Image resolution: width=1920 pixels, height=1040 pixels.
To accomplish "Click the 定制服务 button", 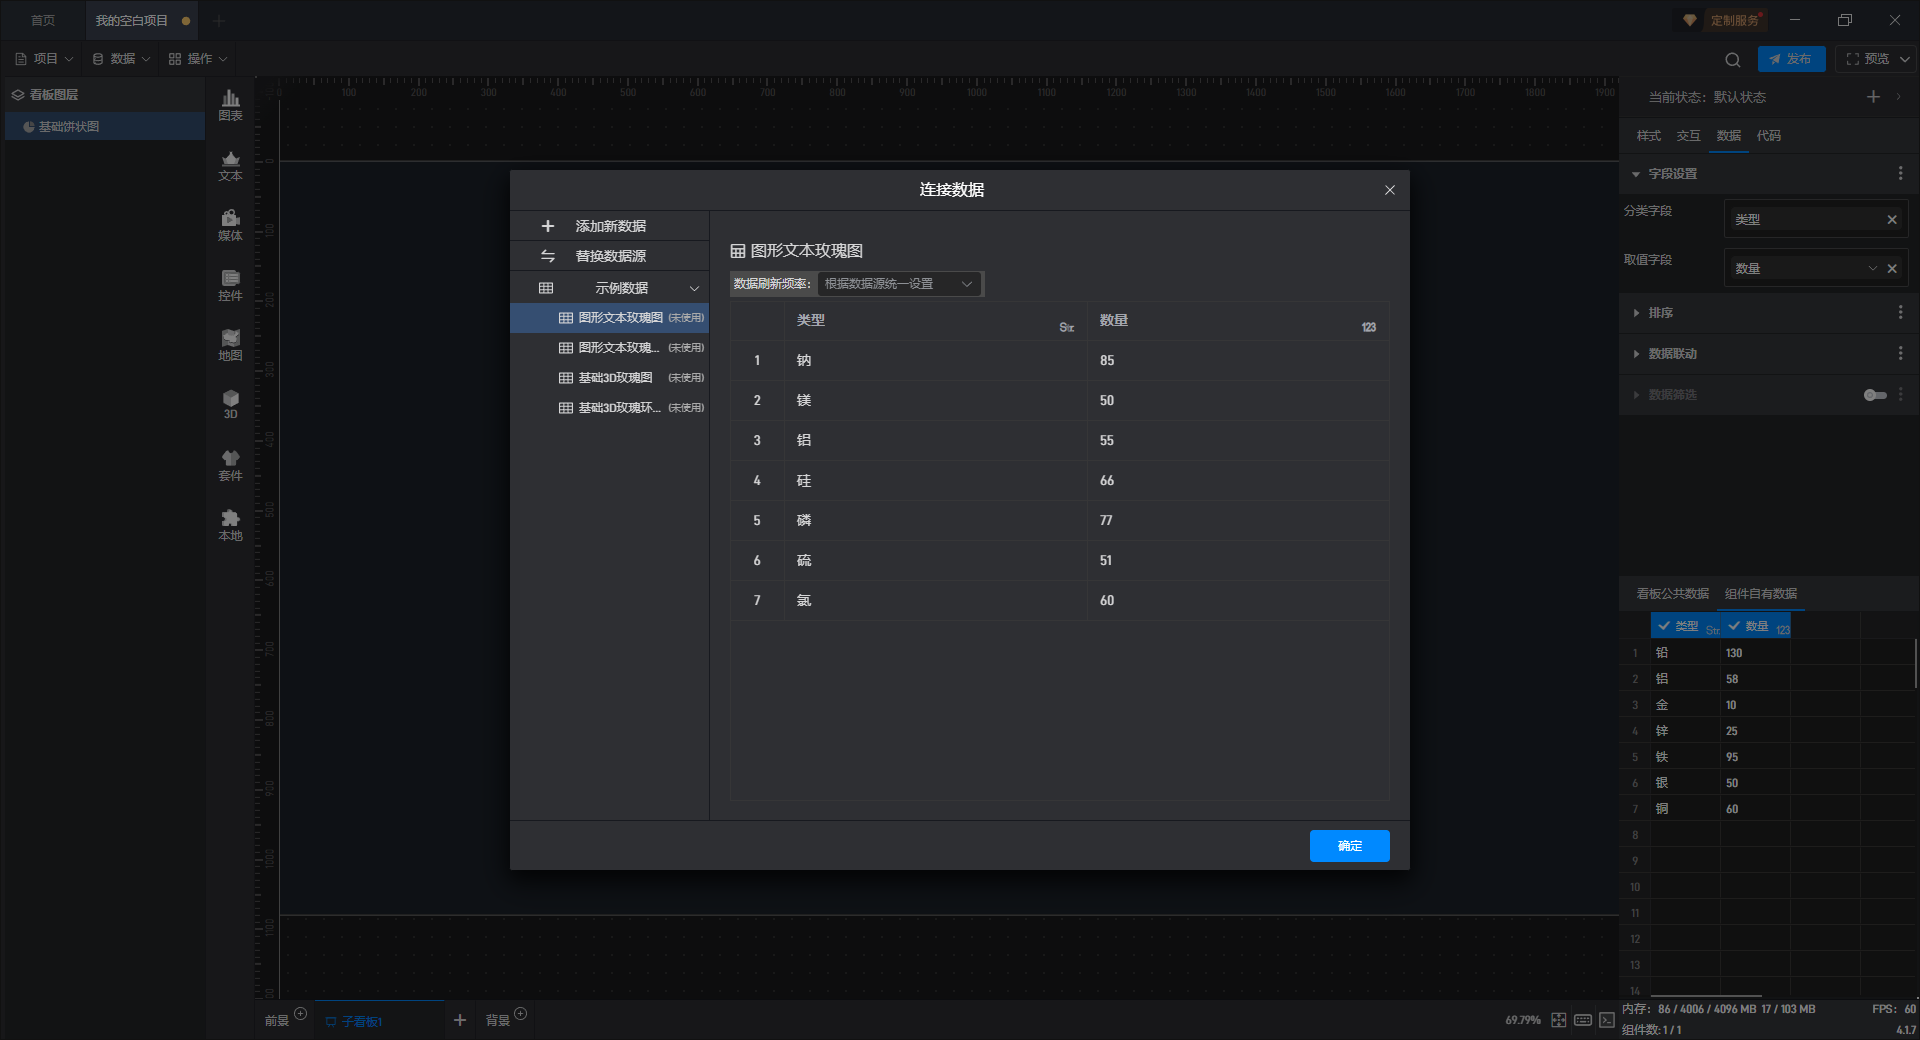I will (1734, 20).
